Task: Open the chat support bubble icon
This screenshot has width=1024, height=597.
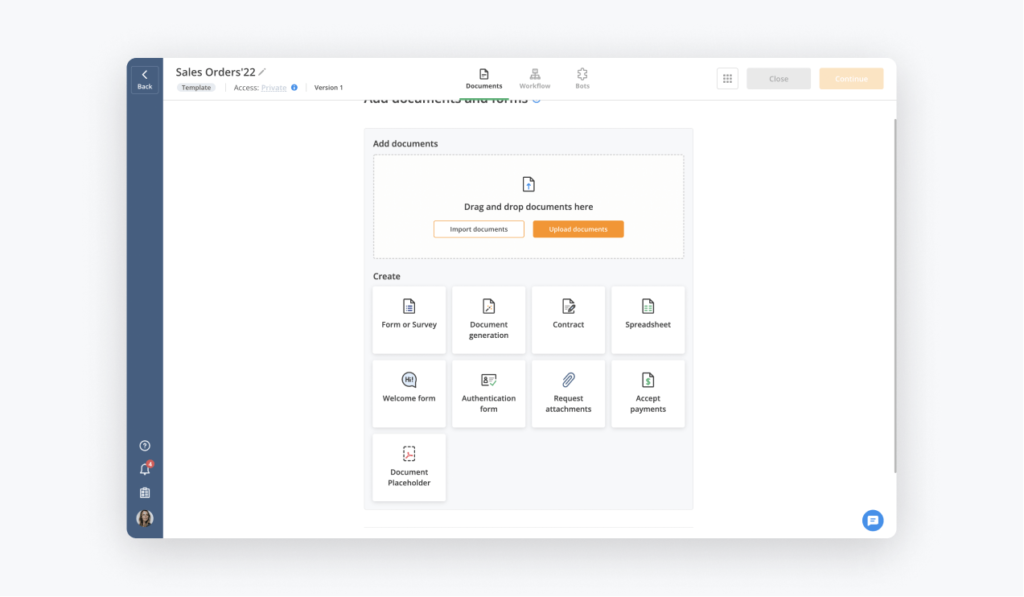Action: (x=872, y=520)
